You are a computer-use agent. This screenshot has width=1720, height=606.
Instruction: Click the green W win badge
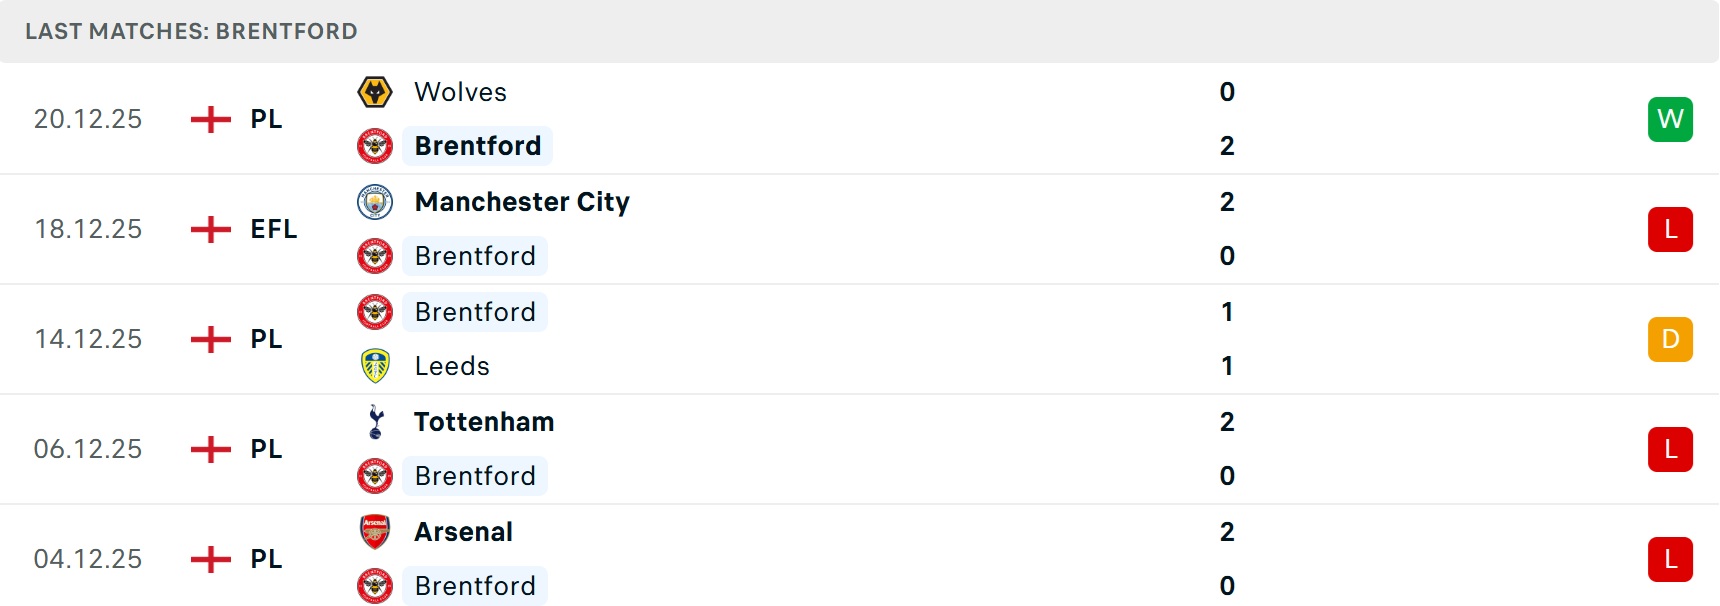click(x=1670, y=119)
